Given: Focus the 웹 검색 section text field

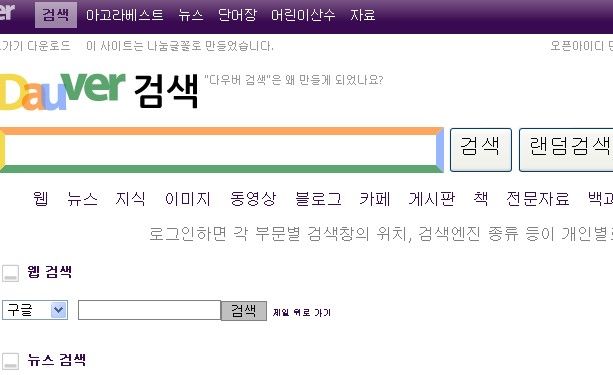Looking at the screenshot, I should coord(149,310).
